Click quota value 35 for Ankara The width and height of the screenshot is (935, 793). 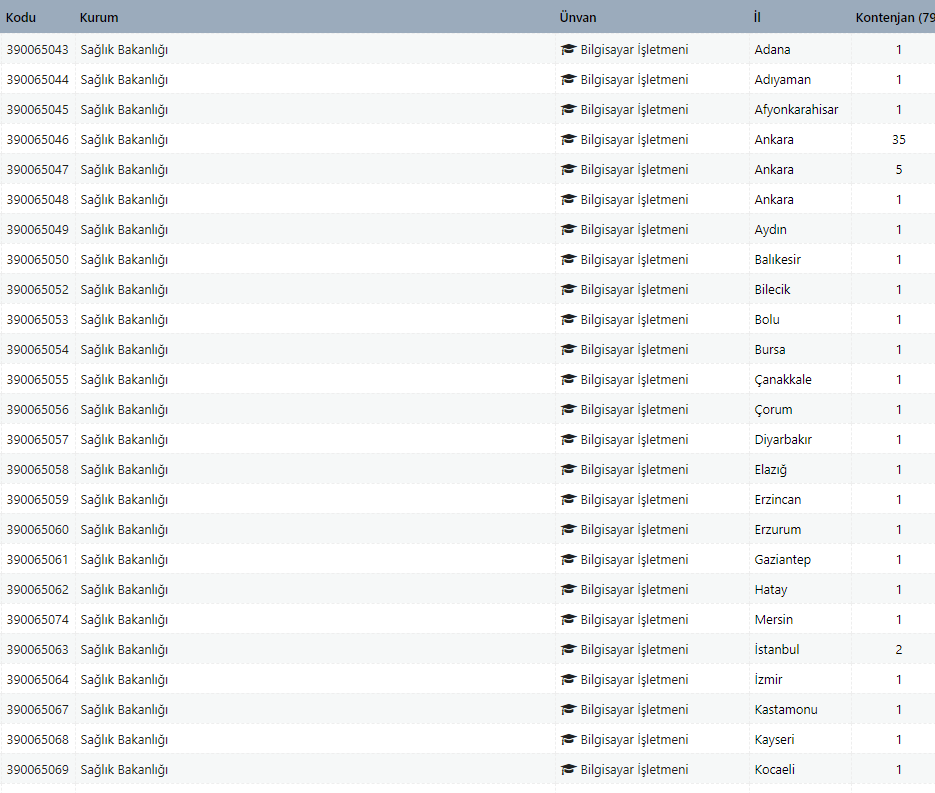899,140
